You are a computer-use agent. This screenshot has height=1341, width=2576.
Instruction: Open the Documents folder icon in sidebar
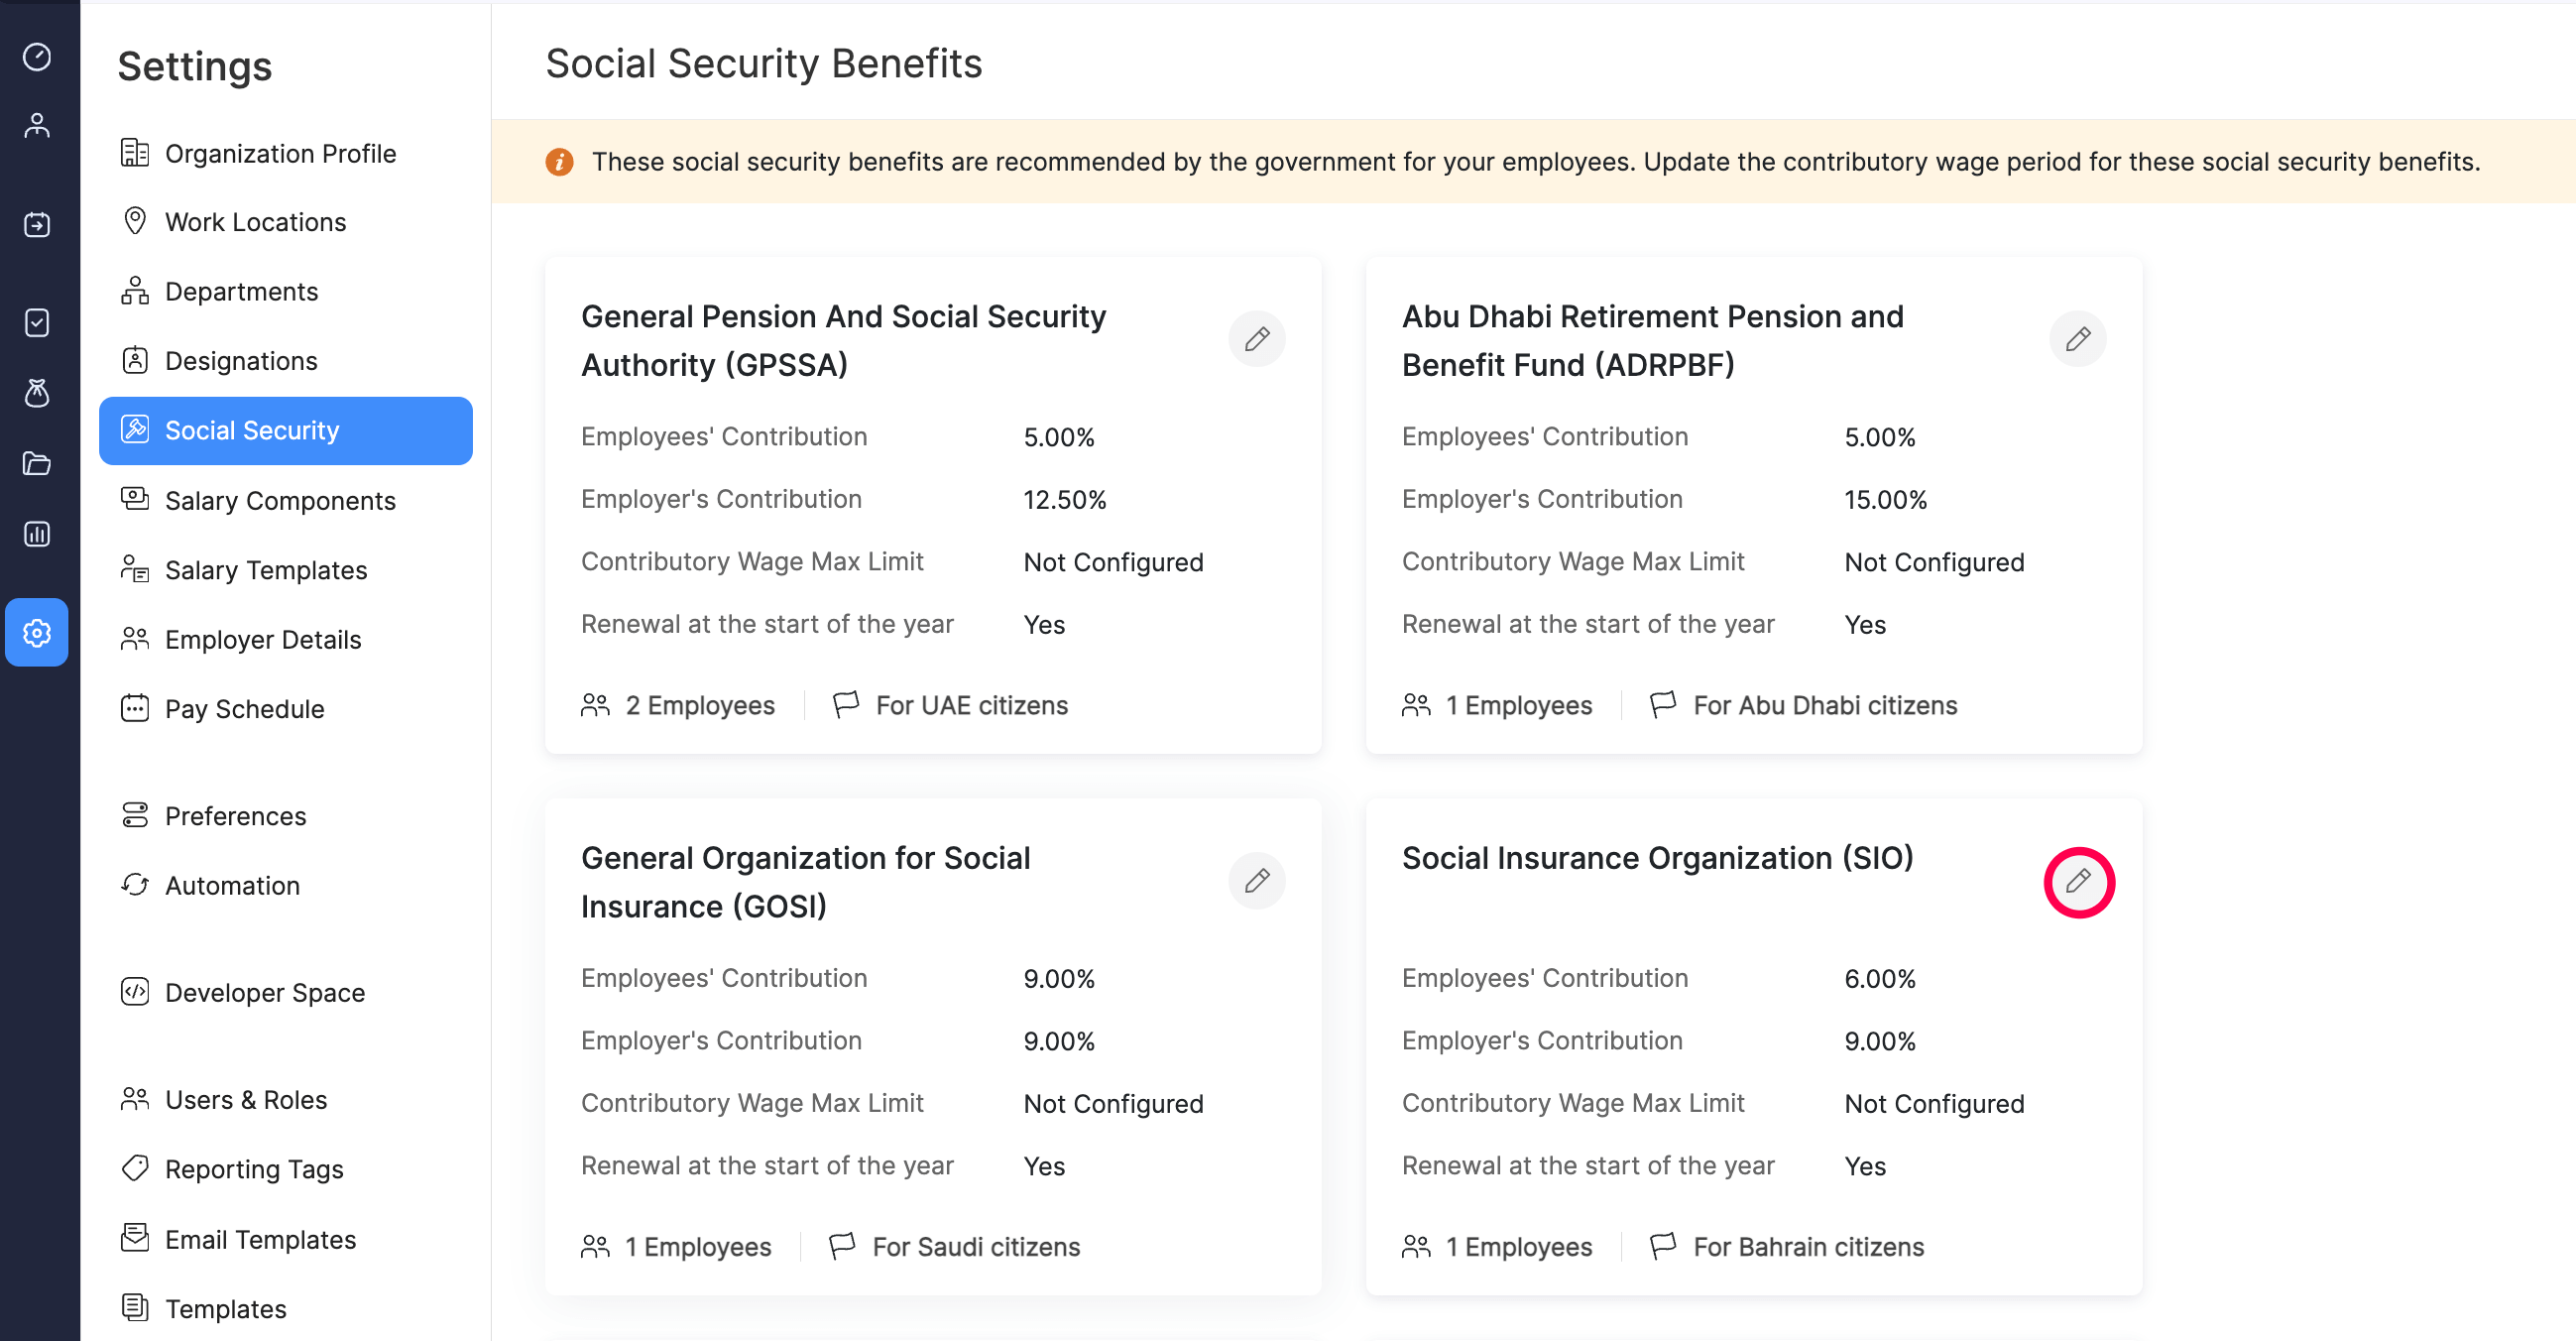click(37, 463)
